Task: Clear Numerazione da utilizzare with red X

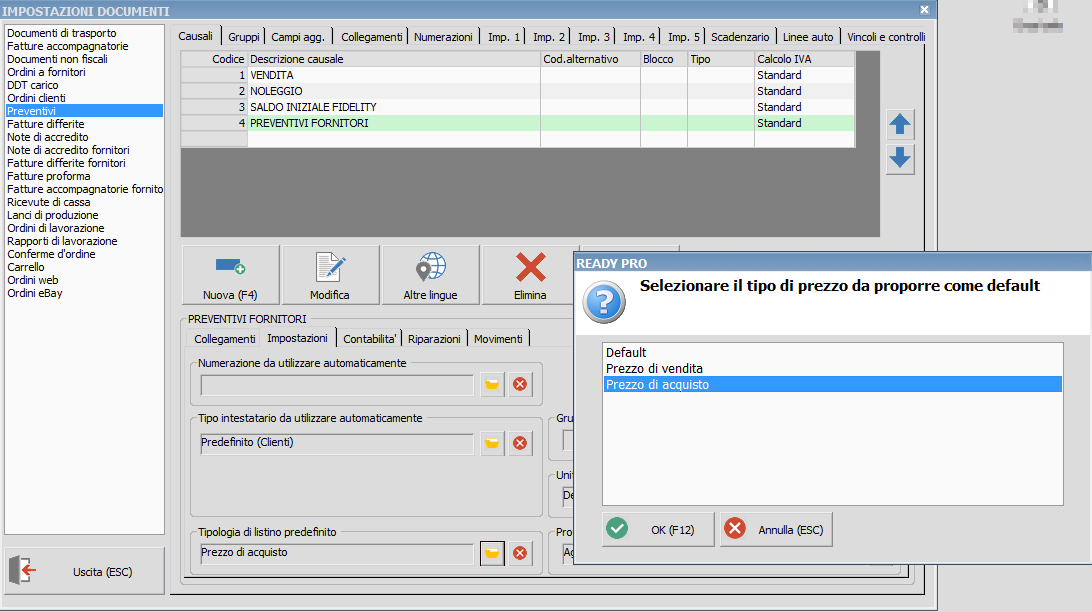Action: coord(520,384)
